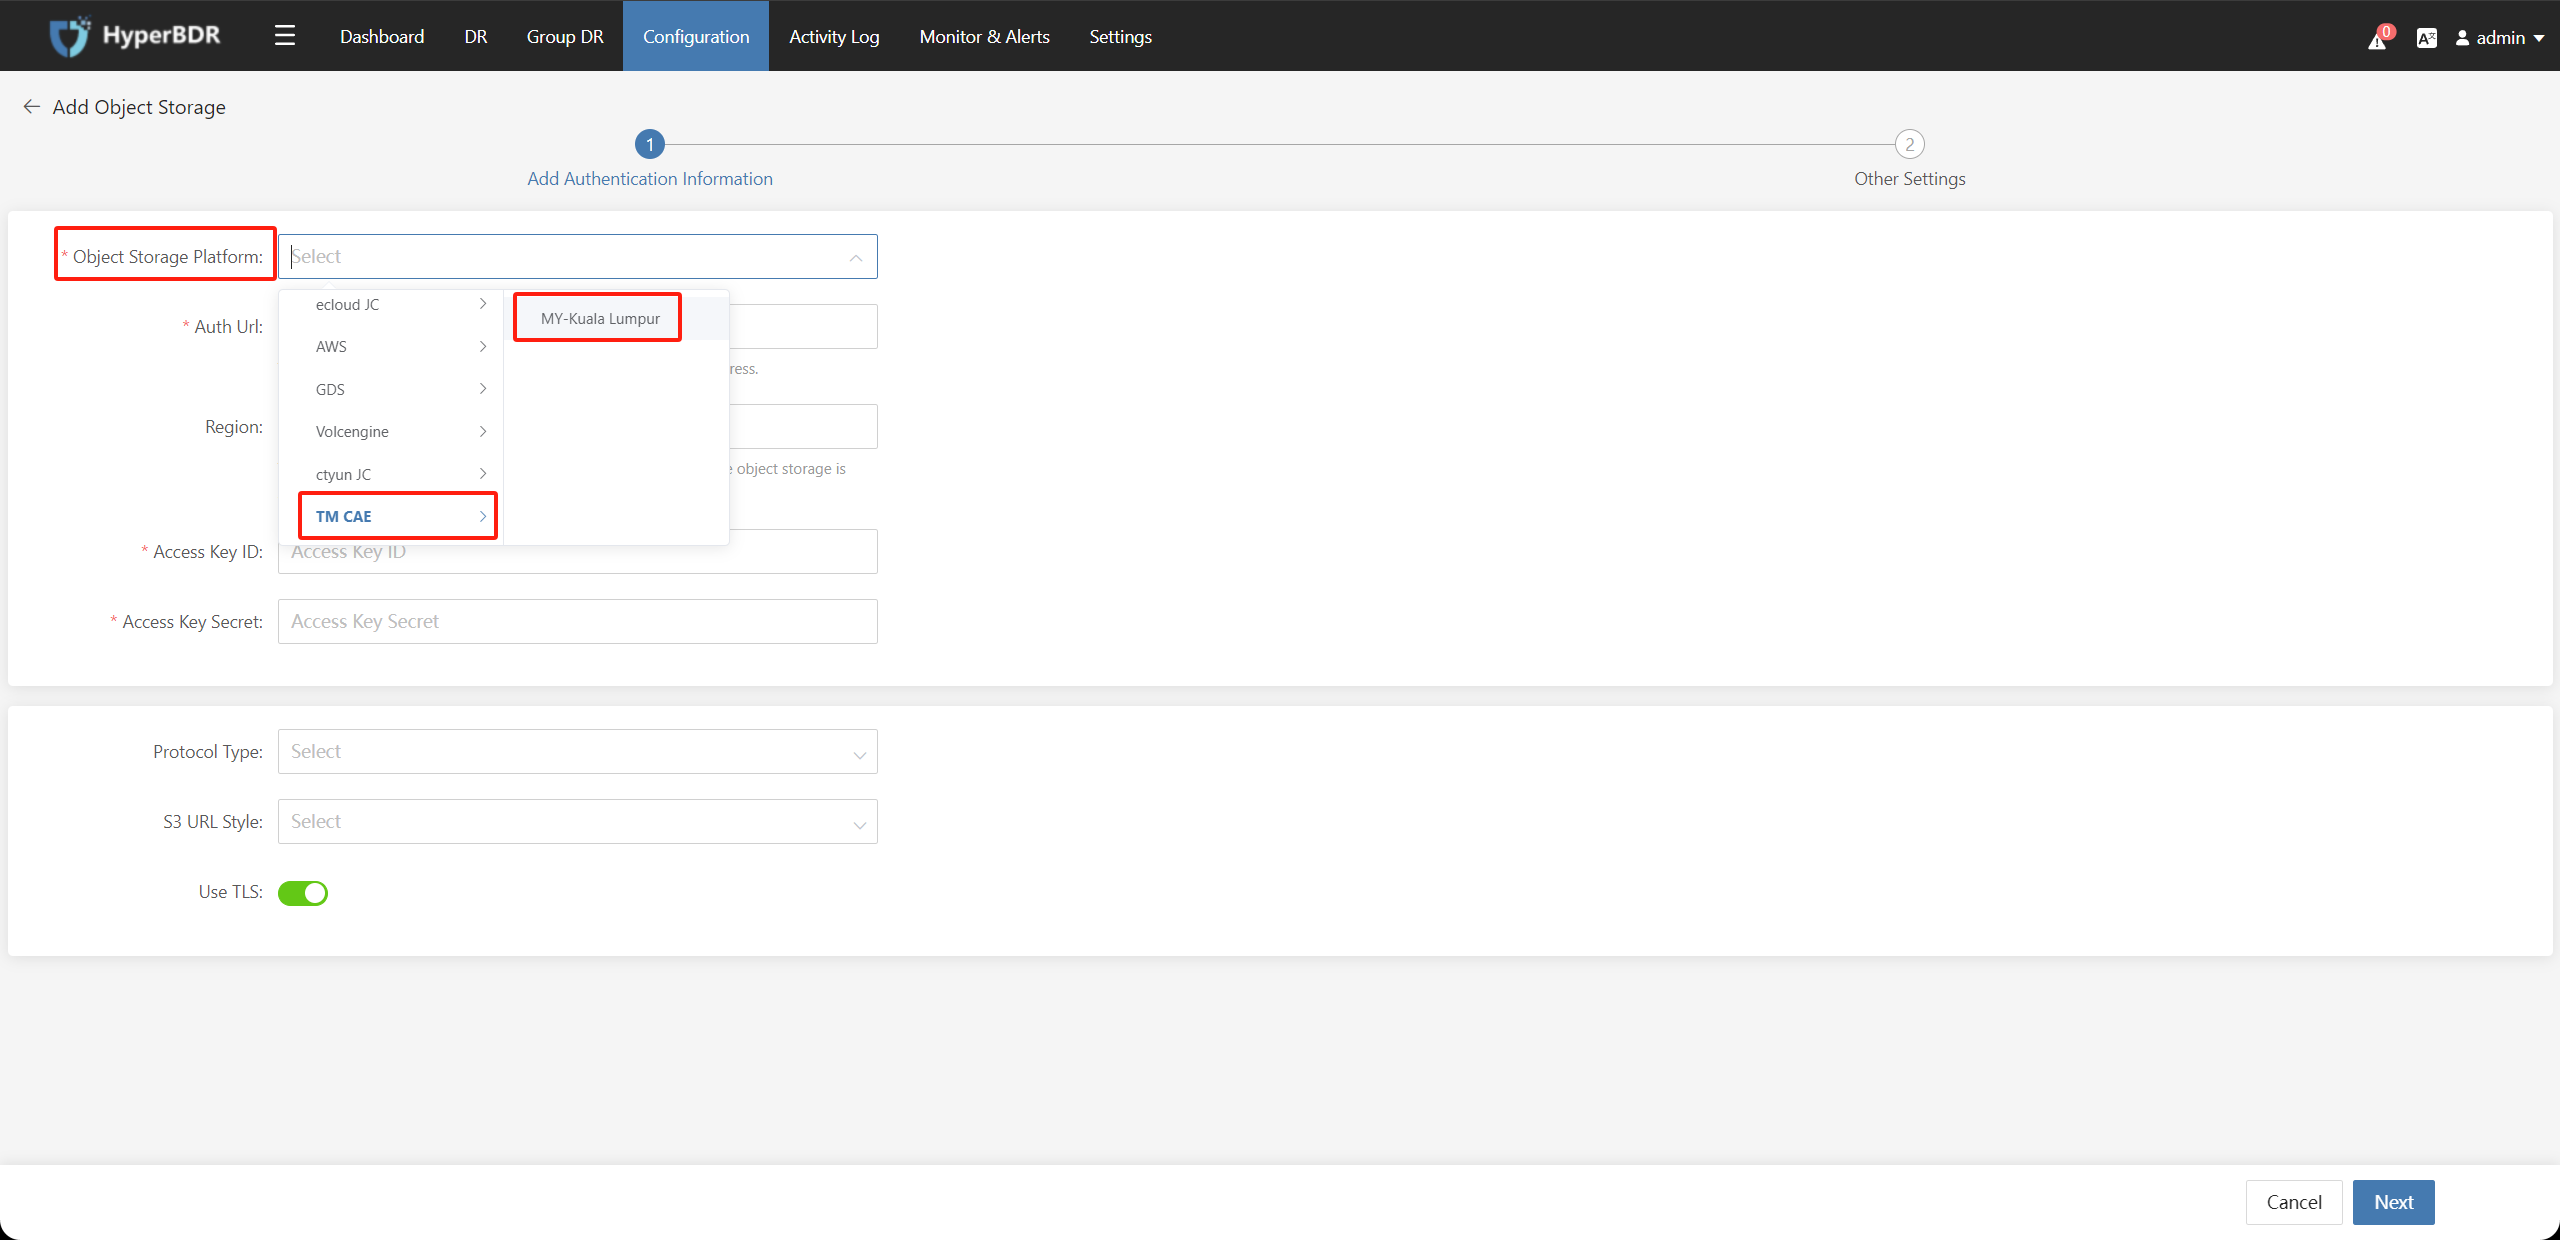
Task: Open the Protocol Type dropdown
Action: click(578, 751)
